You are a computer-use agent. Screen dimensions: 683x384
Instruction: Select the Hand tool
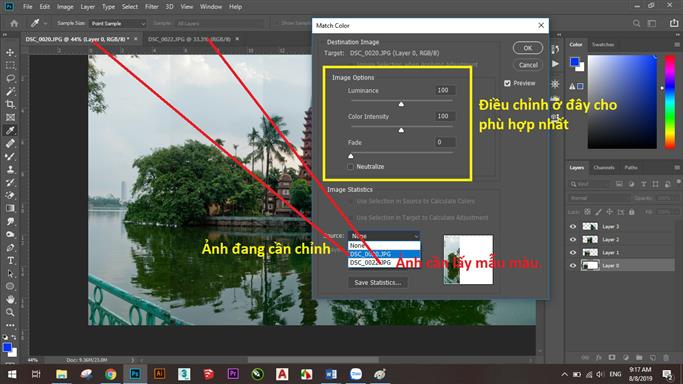coord(10,300)
